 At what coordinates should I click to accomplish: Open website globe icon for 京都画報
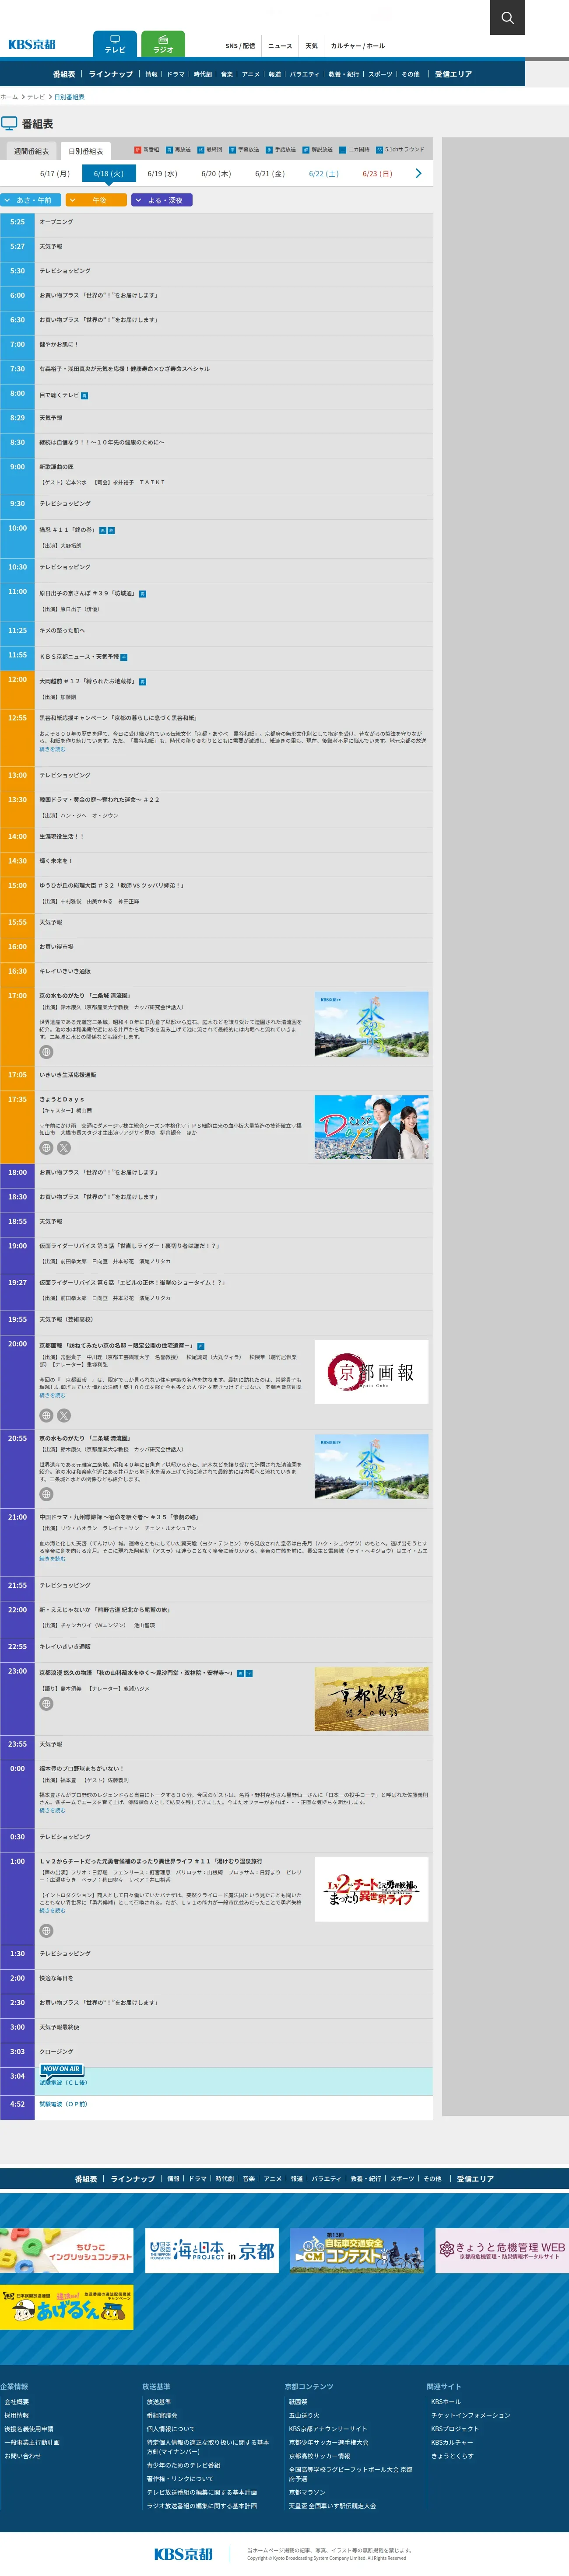tap(46, 1415)
